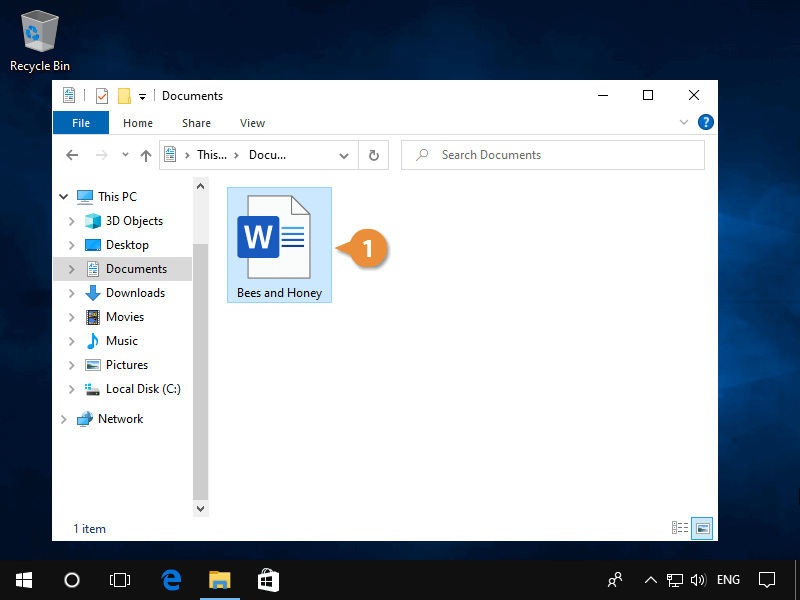Select Downloads in the navigation pane
The width and height of the screenshot is (800, 600).
[135, 293]
